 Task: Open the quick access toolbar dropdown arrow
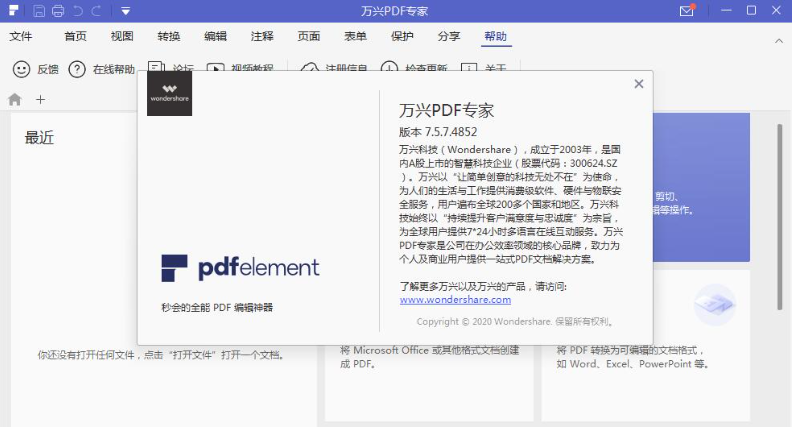click(126, 11)
